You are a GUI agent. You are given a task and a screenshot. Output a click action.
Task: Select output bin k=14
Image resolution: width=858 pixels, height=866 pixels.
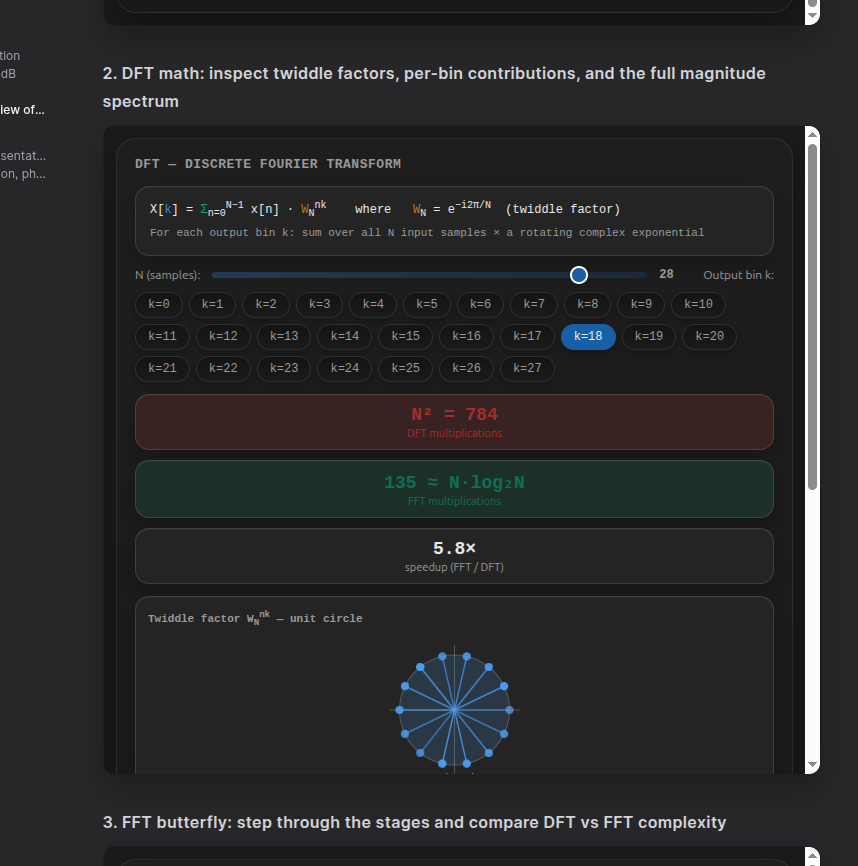[345, 336]
